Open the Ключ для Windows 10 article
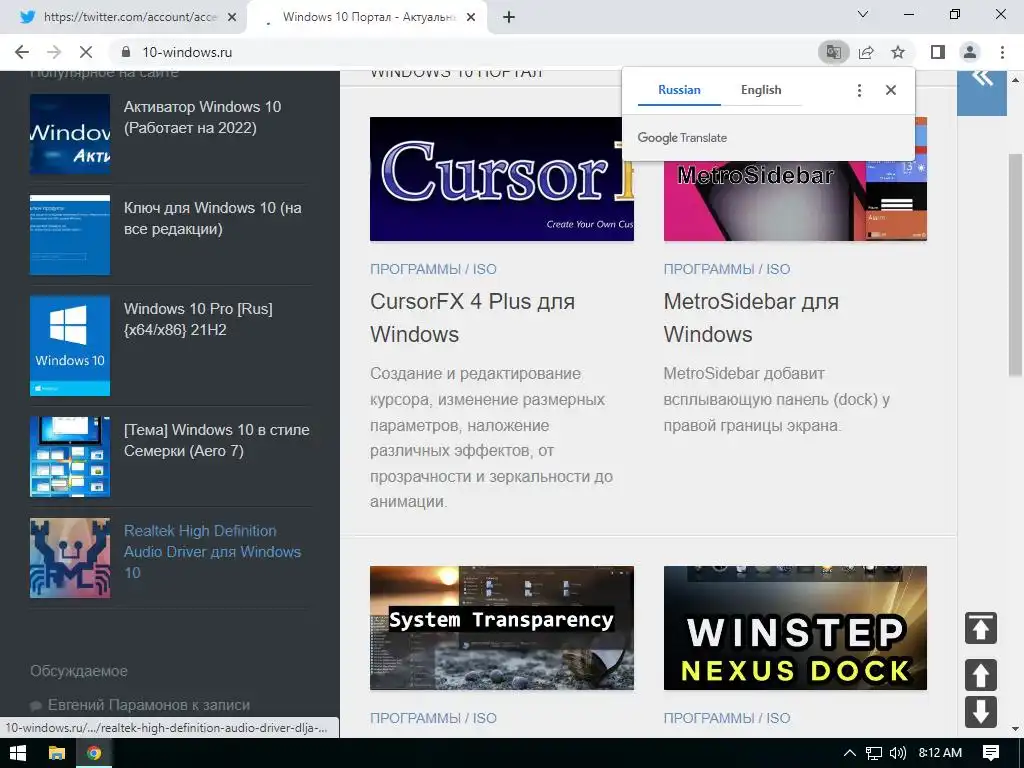This screenshot has width=1024, height=768. [x=213, y=218]
